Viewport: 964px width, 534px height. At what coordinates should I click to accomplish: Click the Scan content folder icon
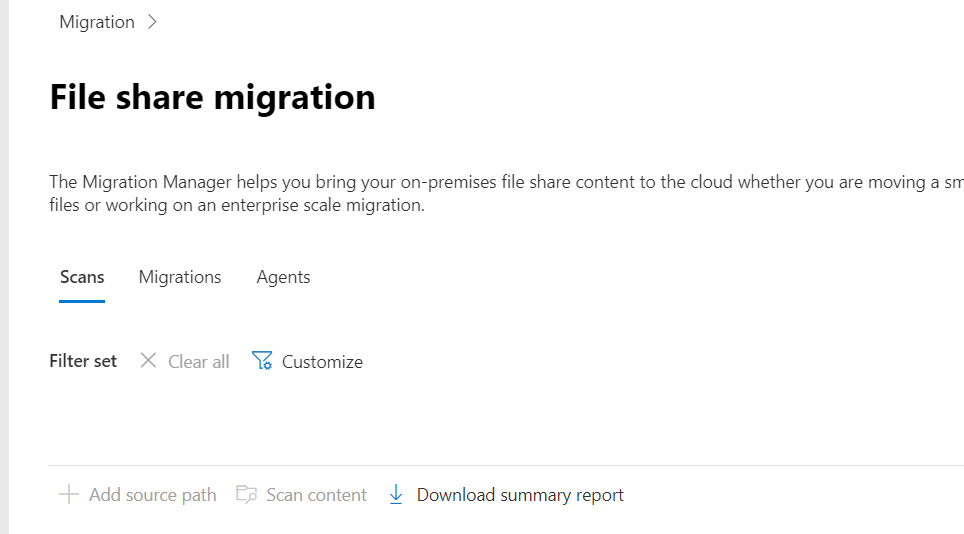coord(247,494)
